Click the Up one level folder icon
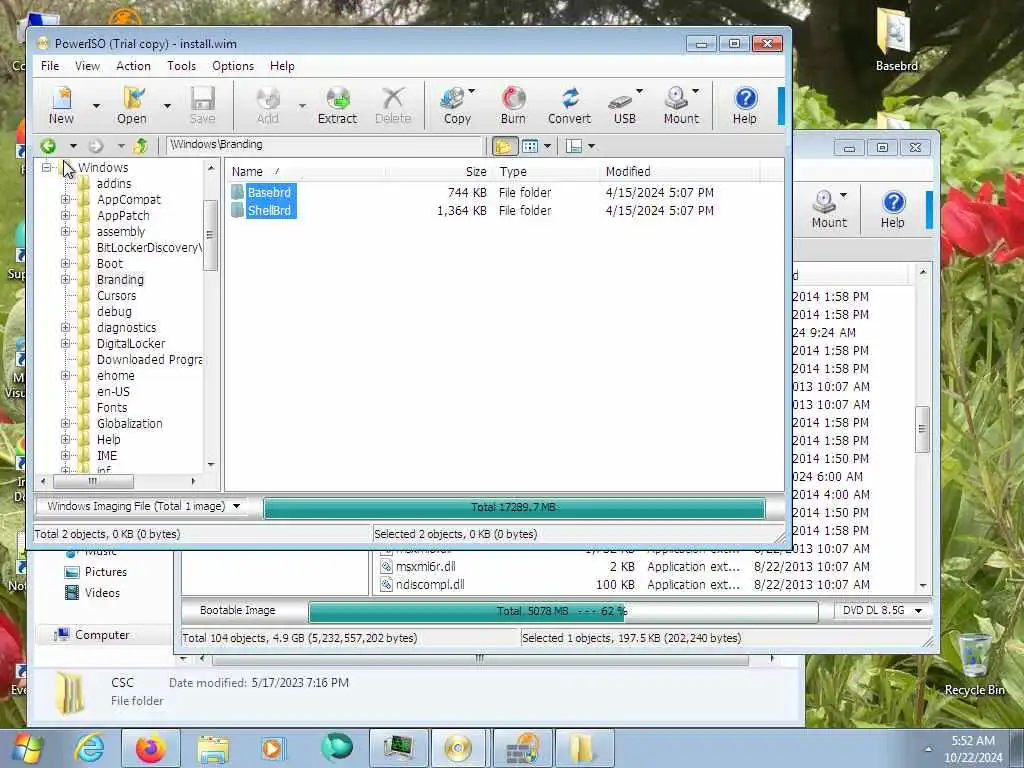Screen dimensions: 1024x768 (x=141, y=146)
